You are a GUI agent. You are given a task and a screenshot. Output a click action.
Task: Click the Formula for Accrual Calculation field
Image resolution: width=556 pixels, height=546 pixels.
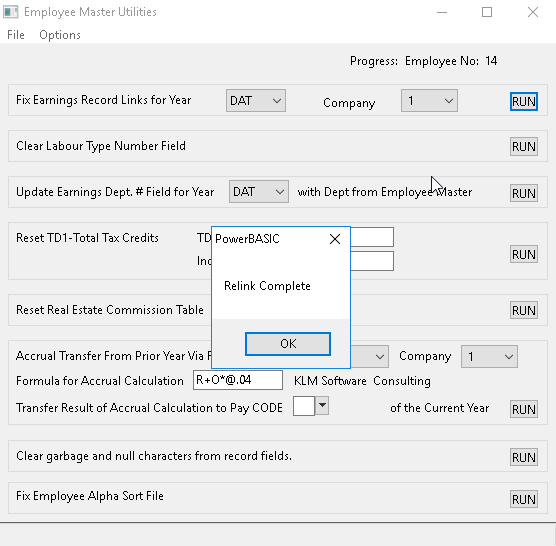(238, 380)
